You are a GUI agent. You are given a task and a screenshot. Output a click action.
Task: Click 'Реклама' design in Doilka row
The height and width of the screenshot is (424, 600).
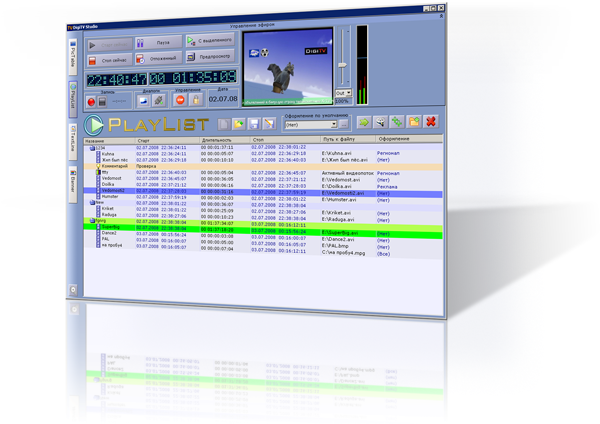(387, 187)
